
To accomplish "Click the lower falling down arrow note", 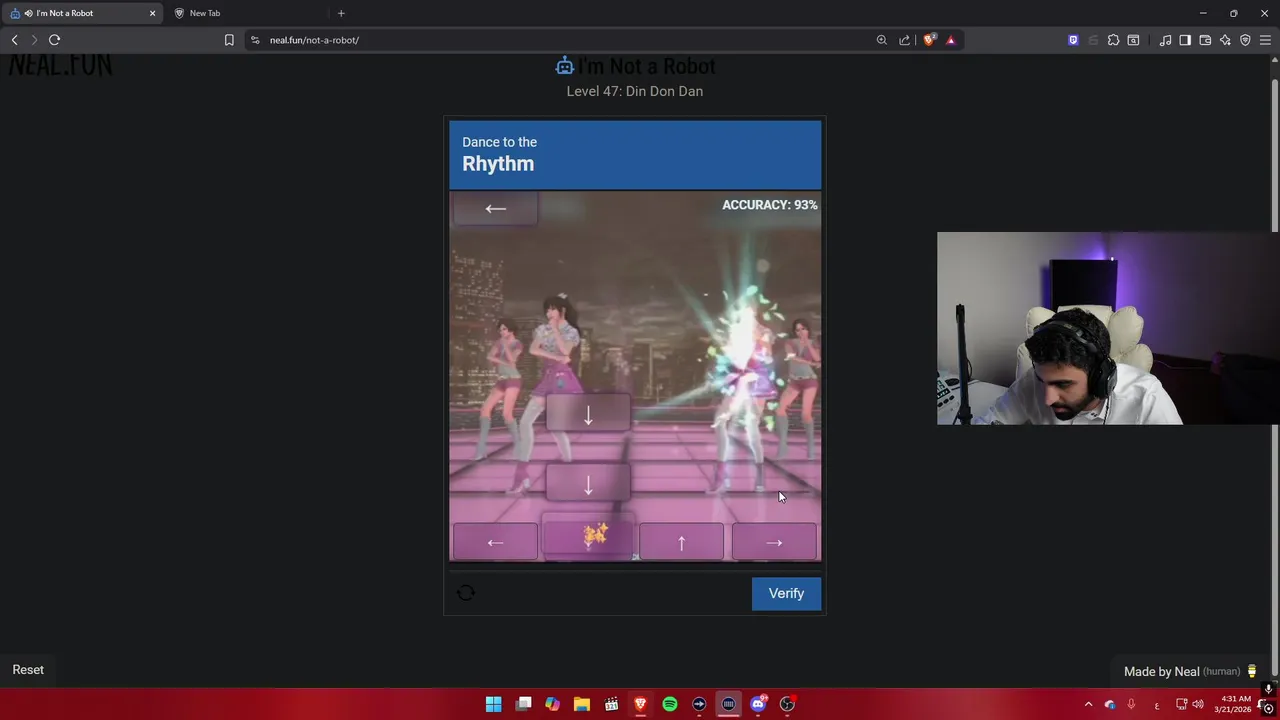I will pos(588,484).
